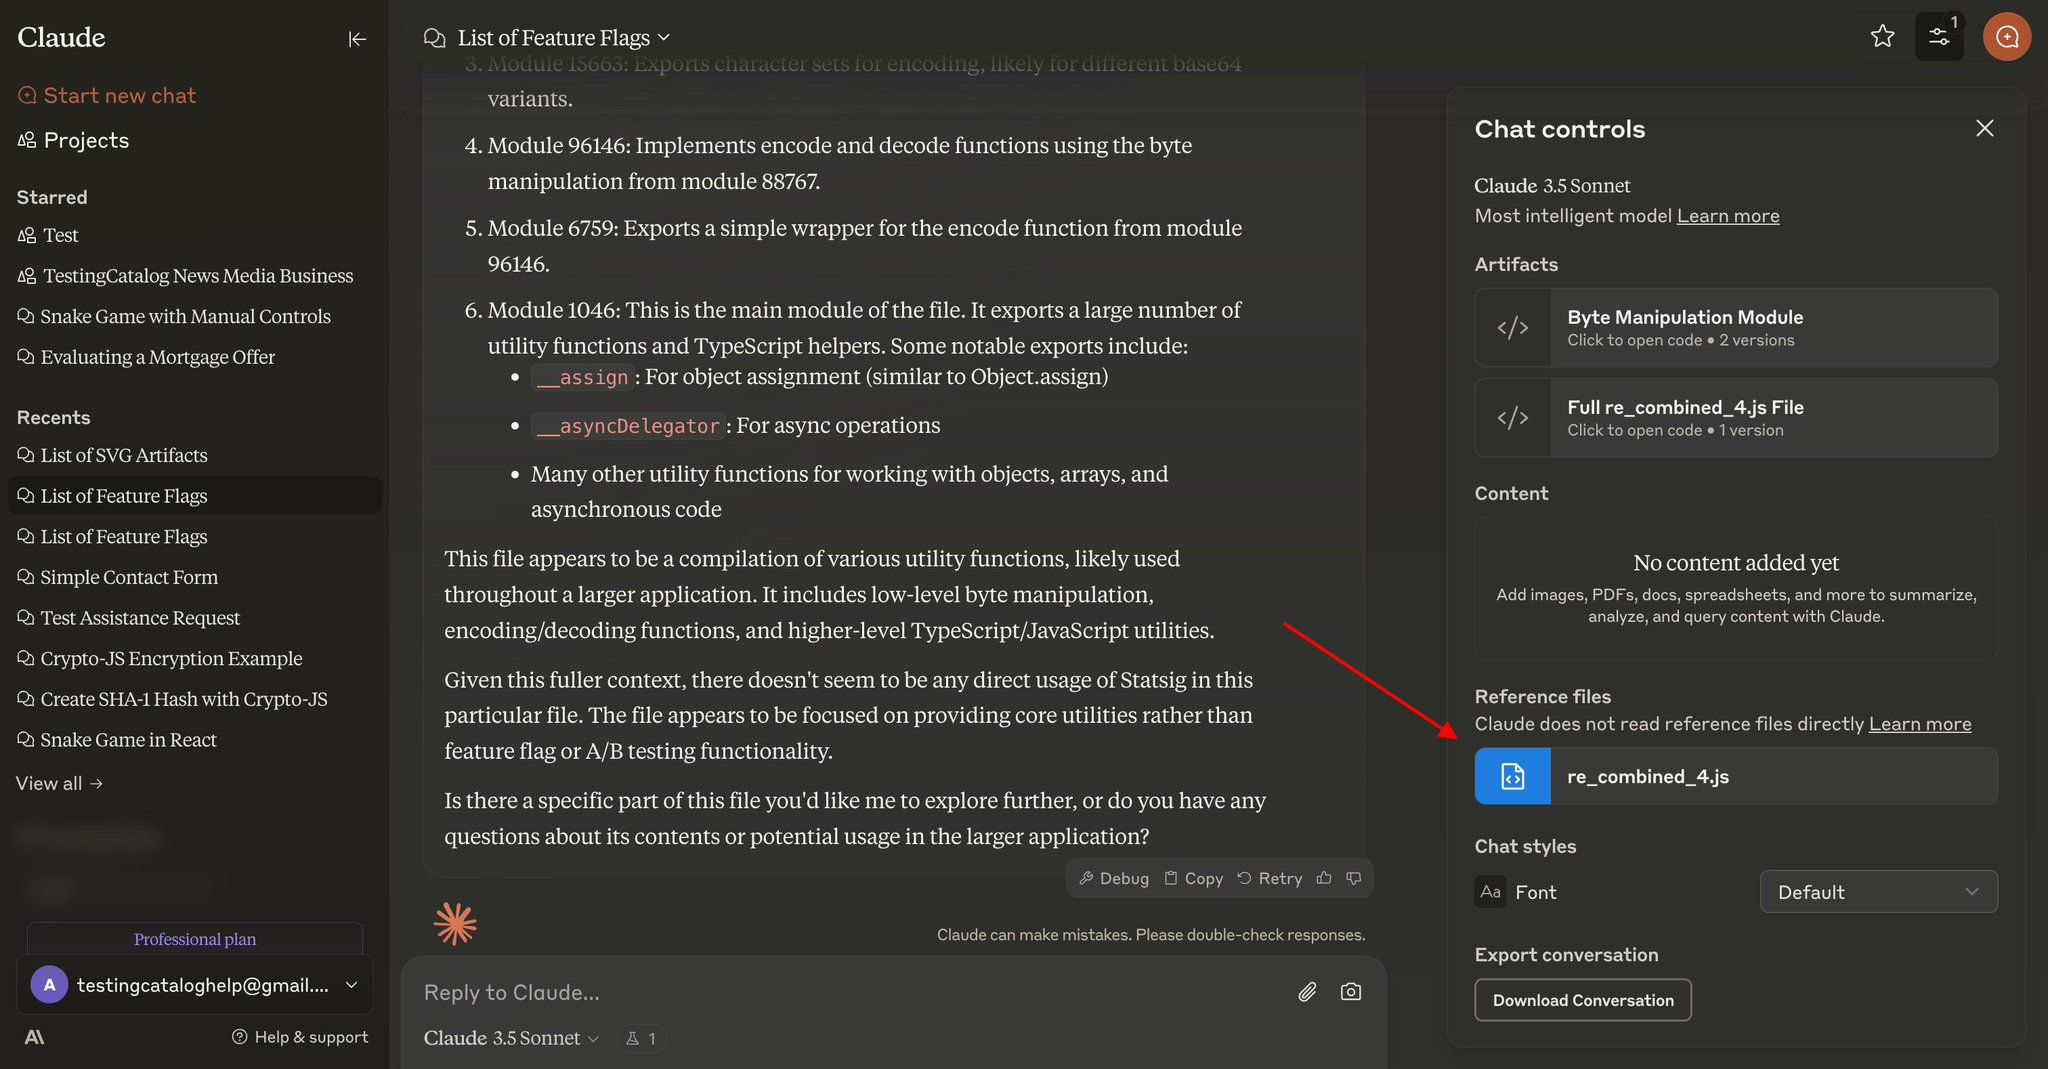Image resolution: width=2048 pixels, height=1069 pixels.
Task: Open the Learn more link for reference files
Action: [x=1920, y=724]
